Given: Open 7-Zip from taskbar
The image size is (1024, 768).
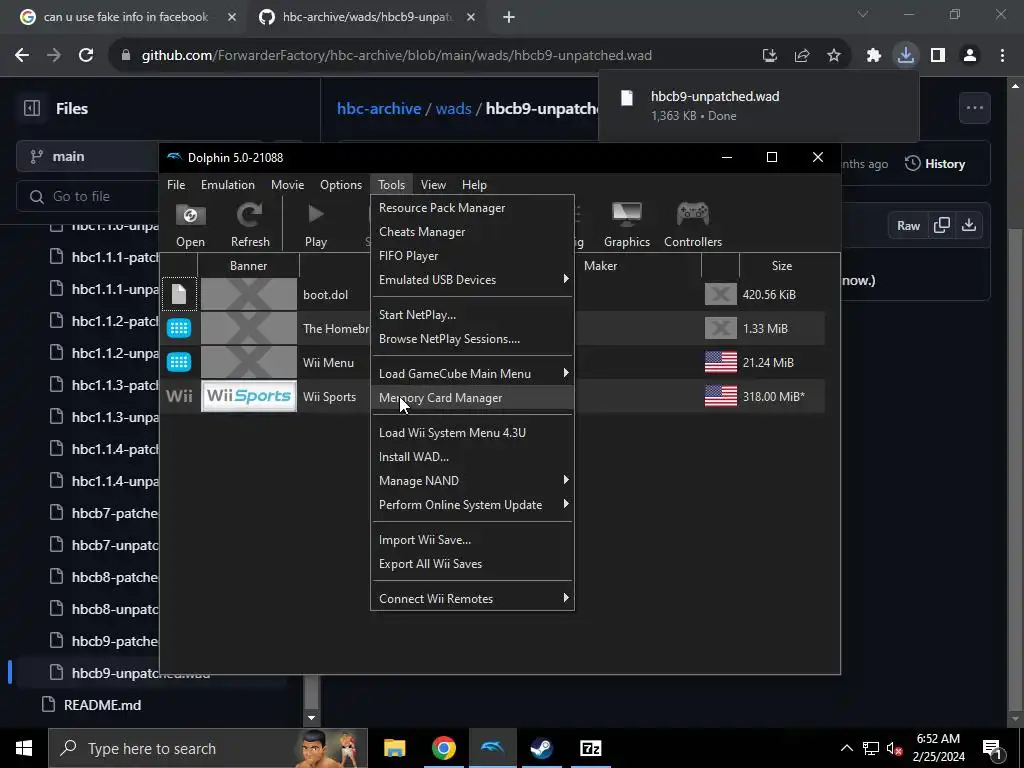Looking at the screenshot, I should click(x=590, y=748).
